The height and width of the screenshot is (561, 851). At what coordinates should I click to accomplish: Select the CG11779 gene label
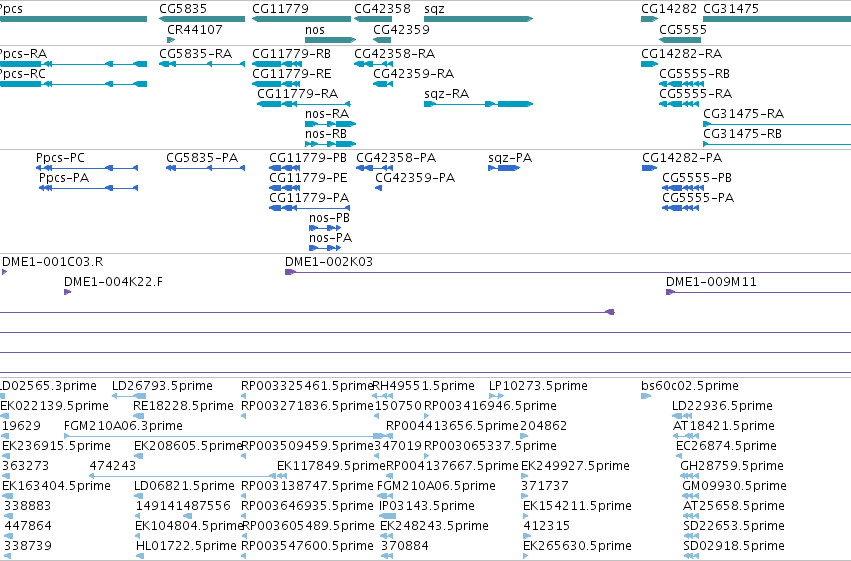coord(280,9)
